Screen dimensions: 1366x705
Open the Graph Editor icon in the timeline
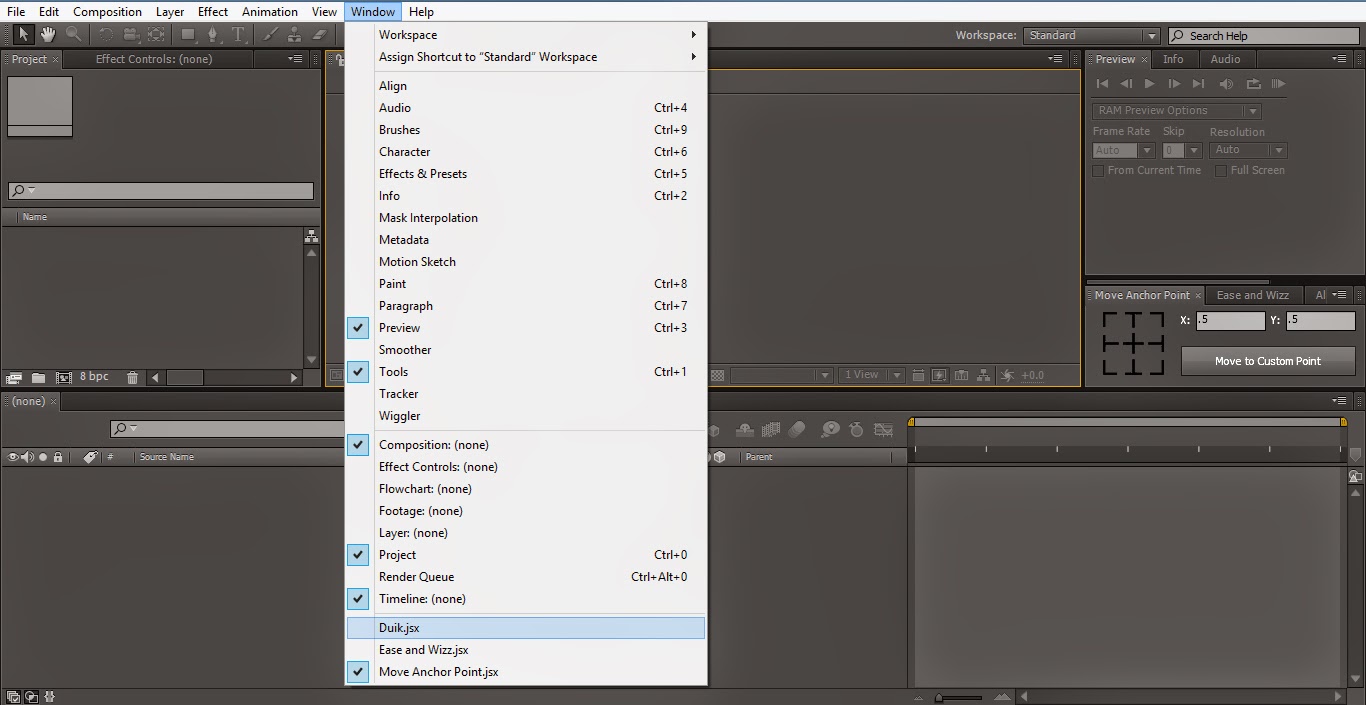[884, 430]
